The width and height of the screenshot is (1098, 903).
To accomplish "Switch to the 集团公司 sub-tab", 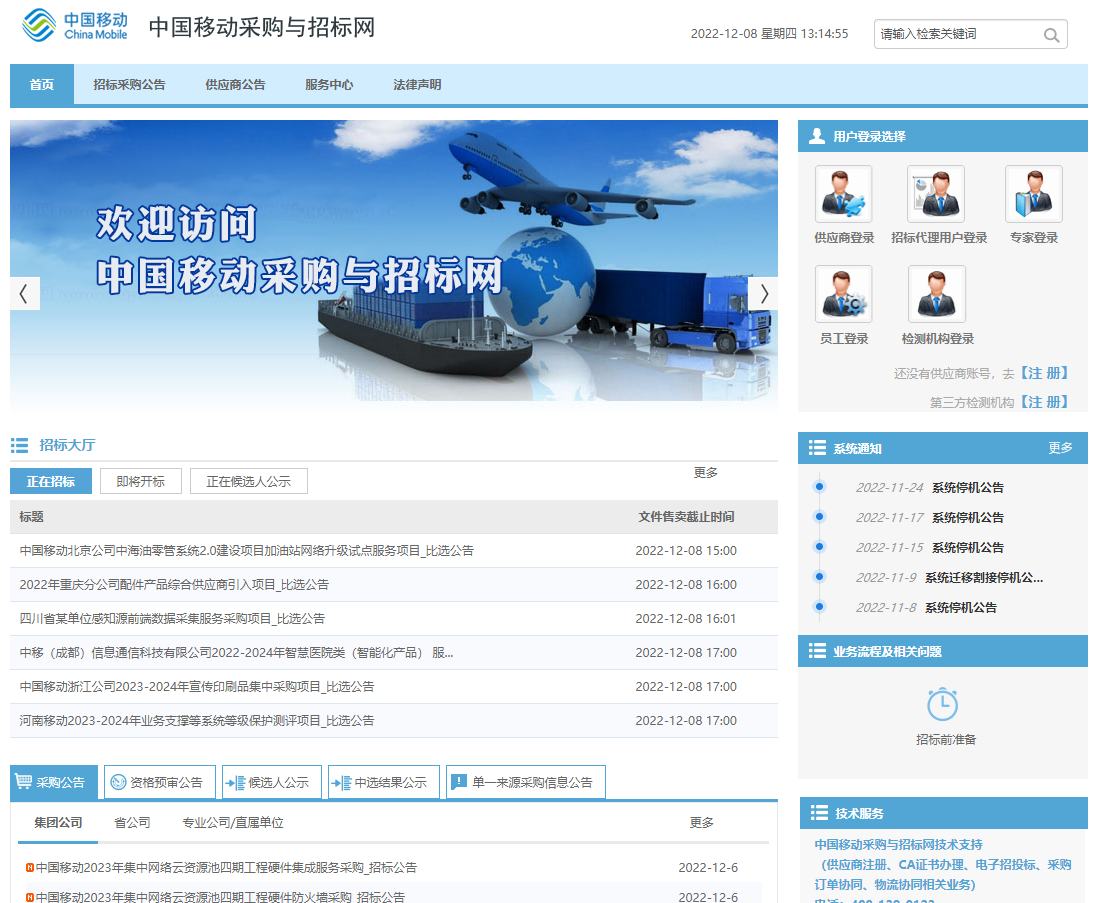I will click(x=58, y=823).
